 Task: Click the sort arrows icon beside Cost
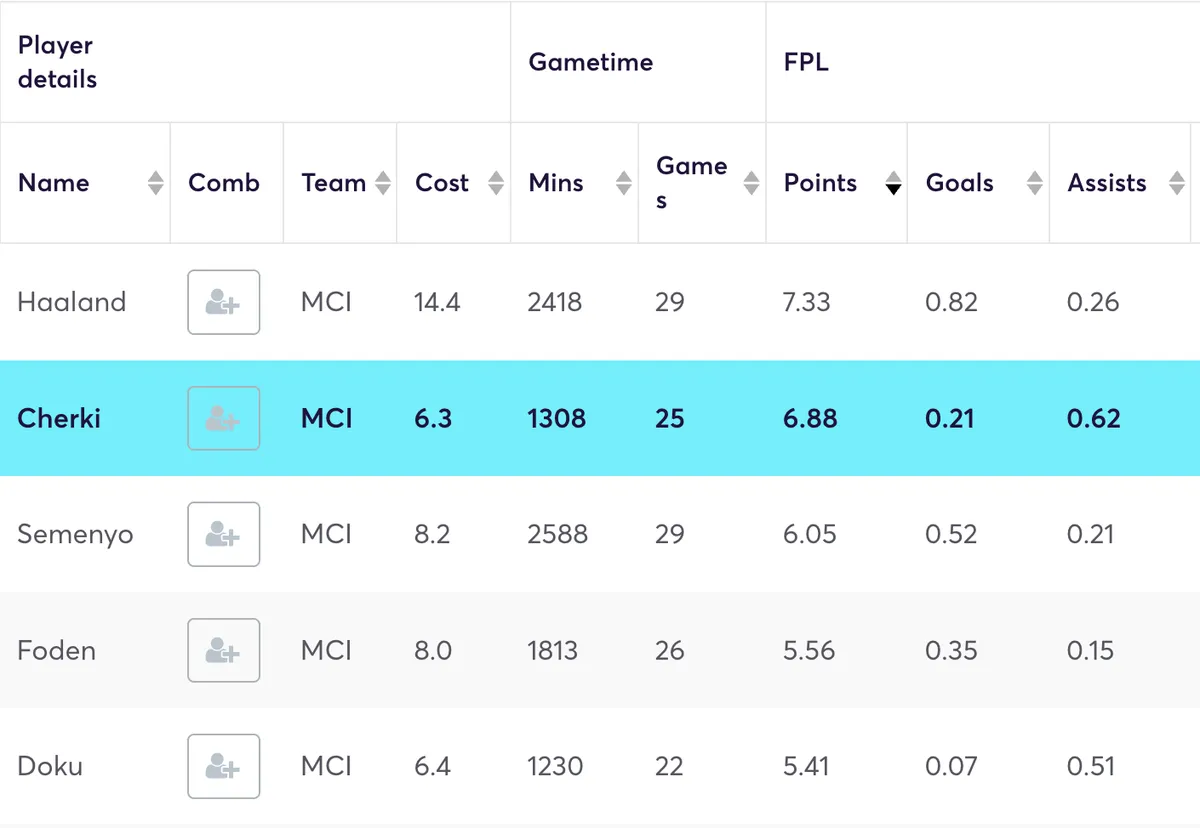[x=497, y=184]
